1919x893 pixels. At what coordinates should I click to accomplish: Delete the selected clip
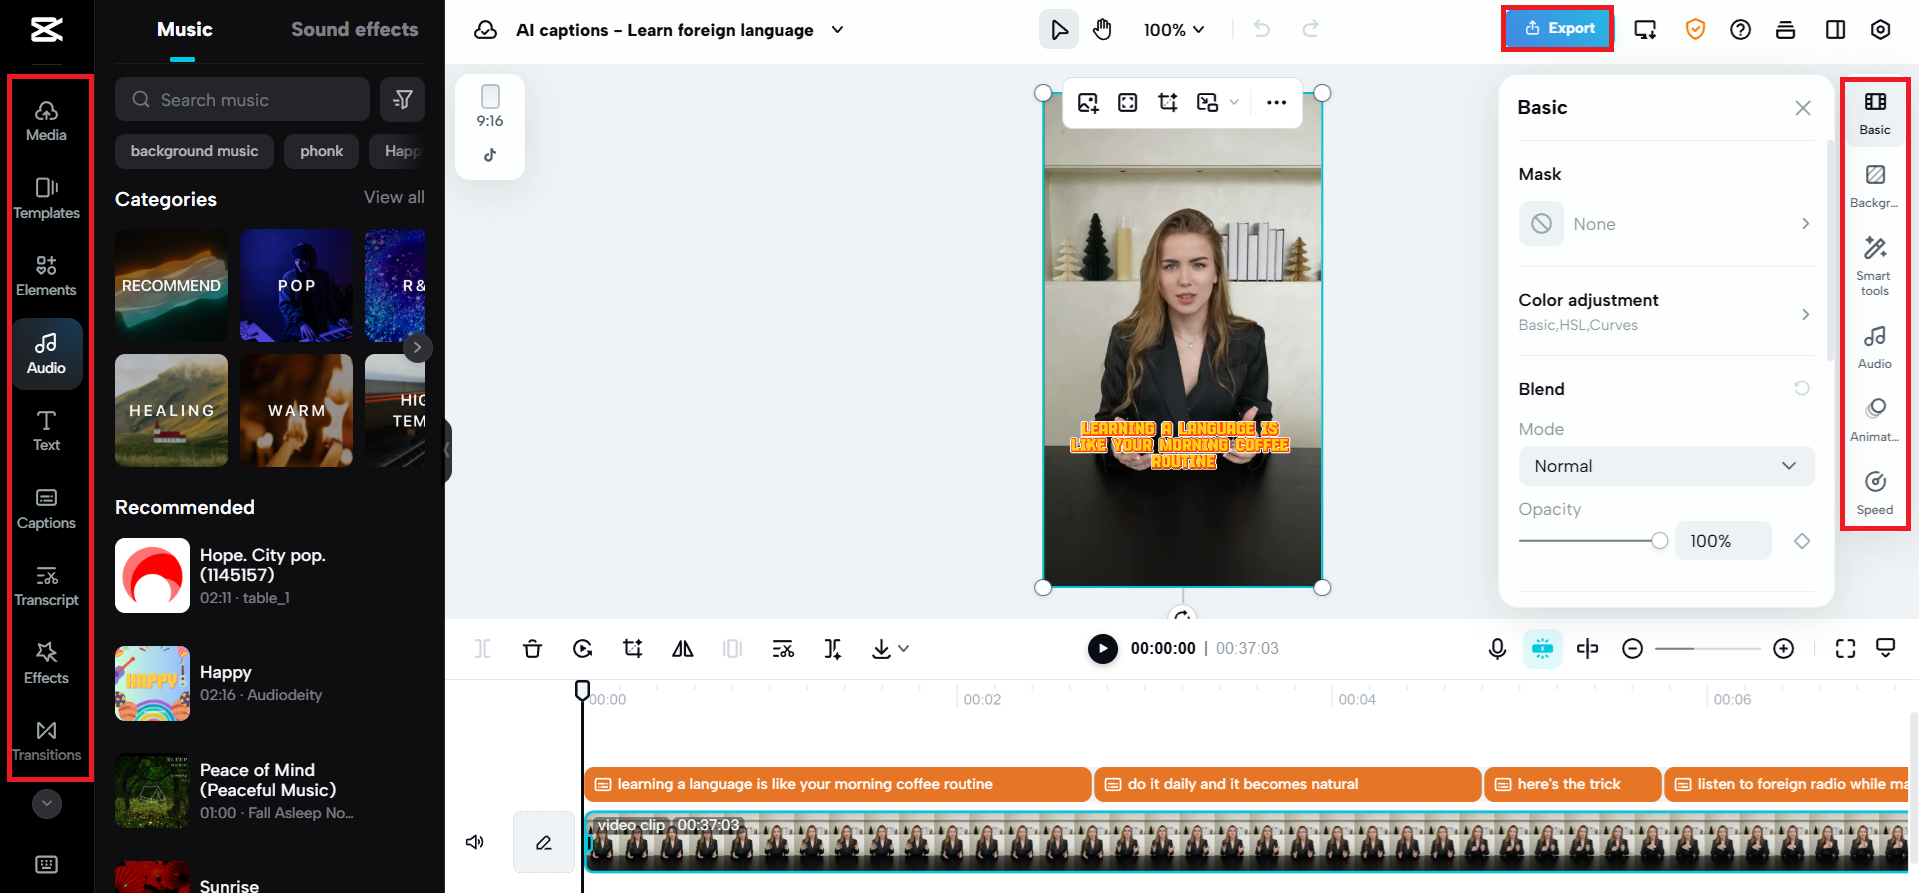click(532, 649)
